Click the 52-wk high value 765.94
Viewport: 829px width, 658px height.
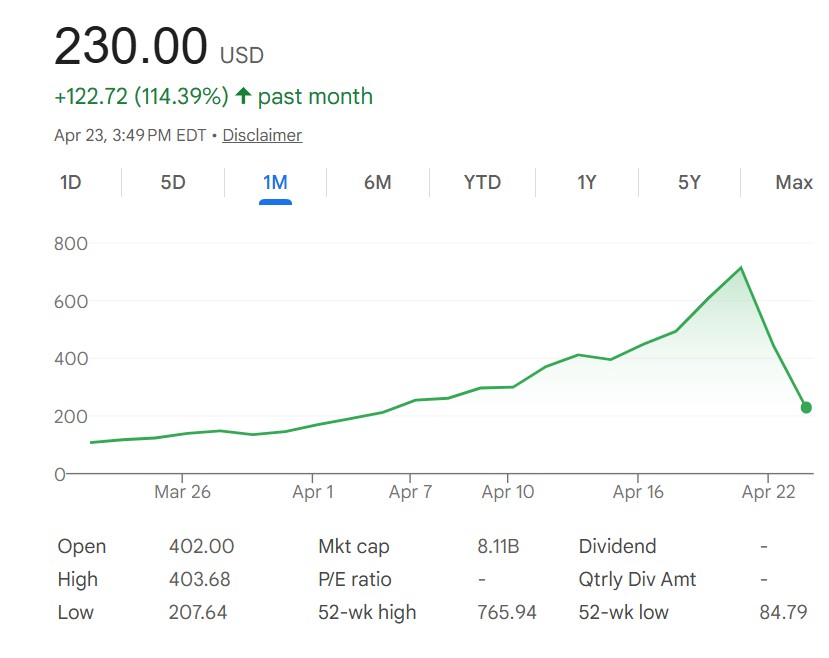pyautogui.click(x=507, y=612)
